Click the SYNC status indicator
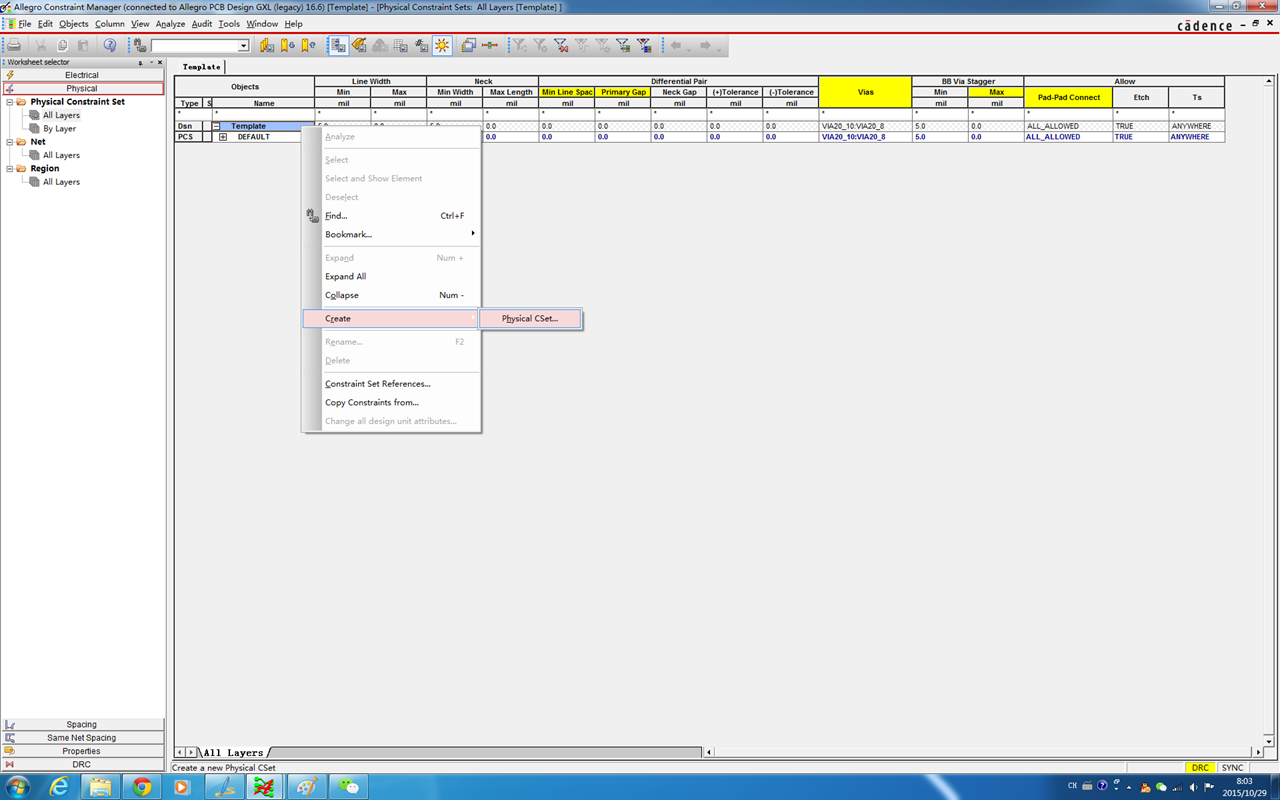The height and width of the screenshot is (800, 1280). coord(1232,768)
